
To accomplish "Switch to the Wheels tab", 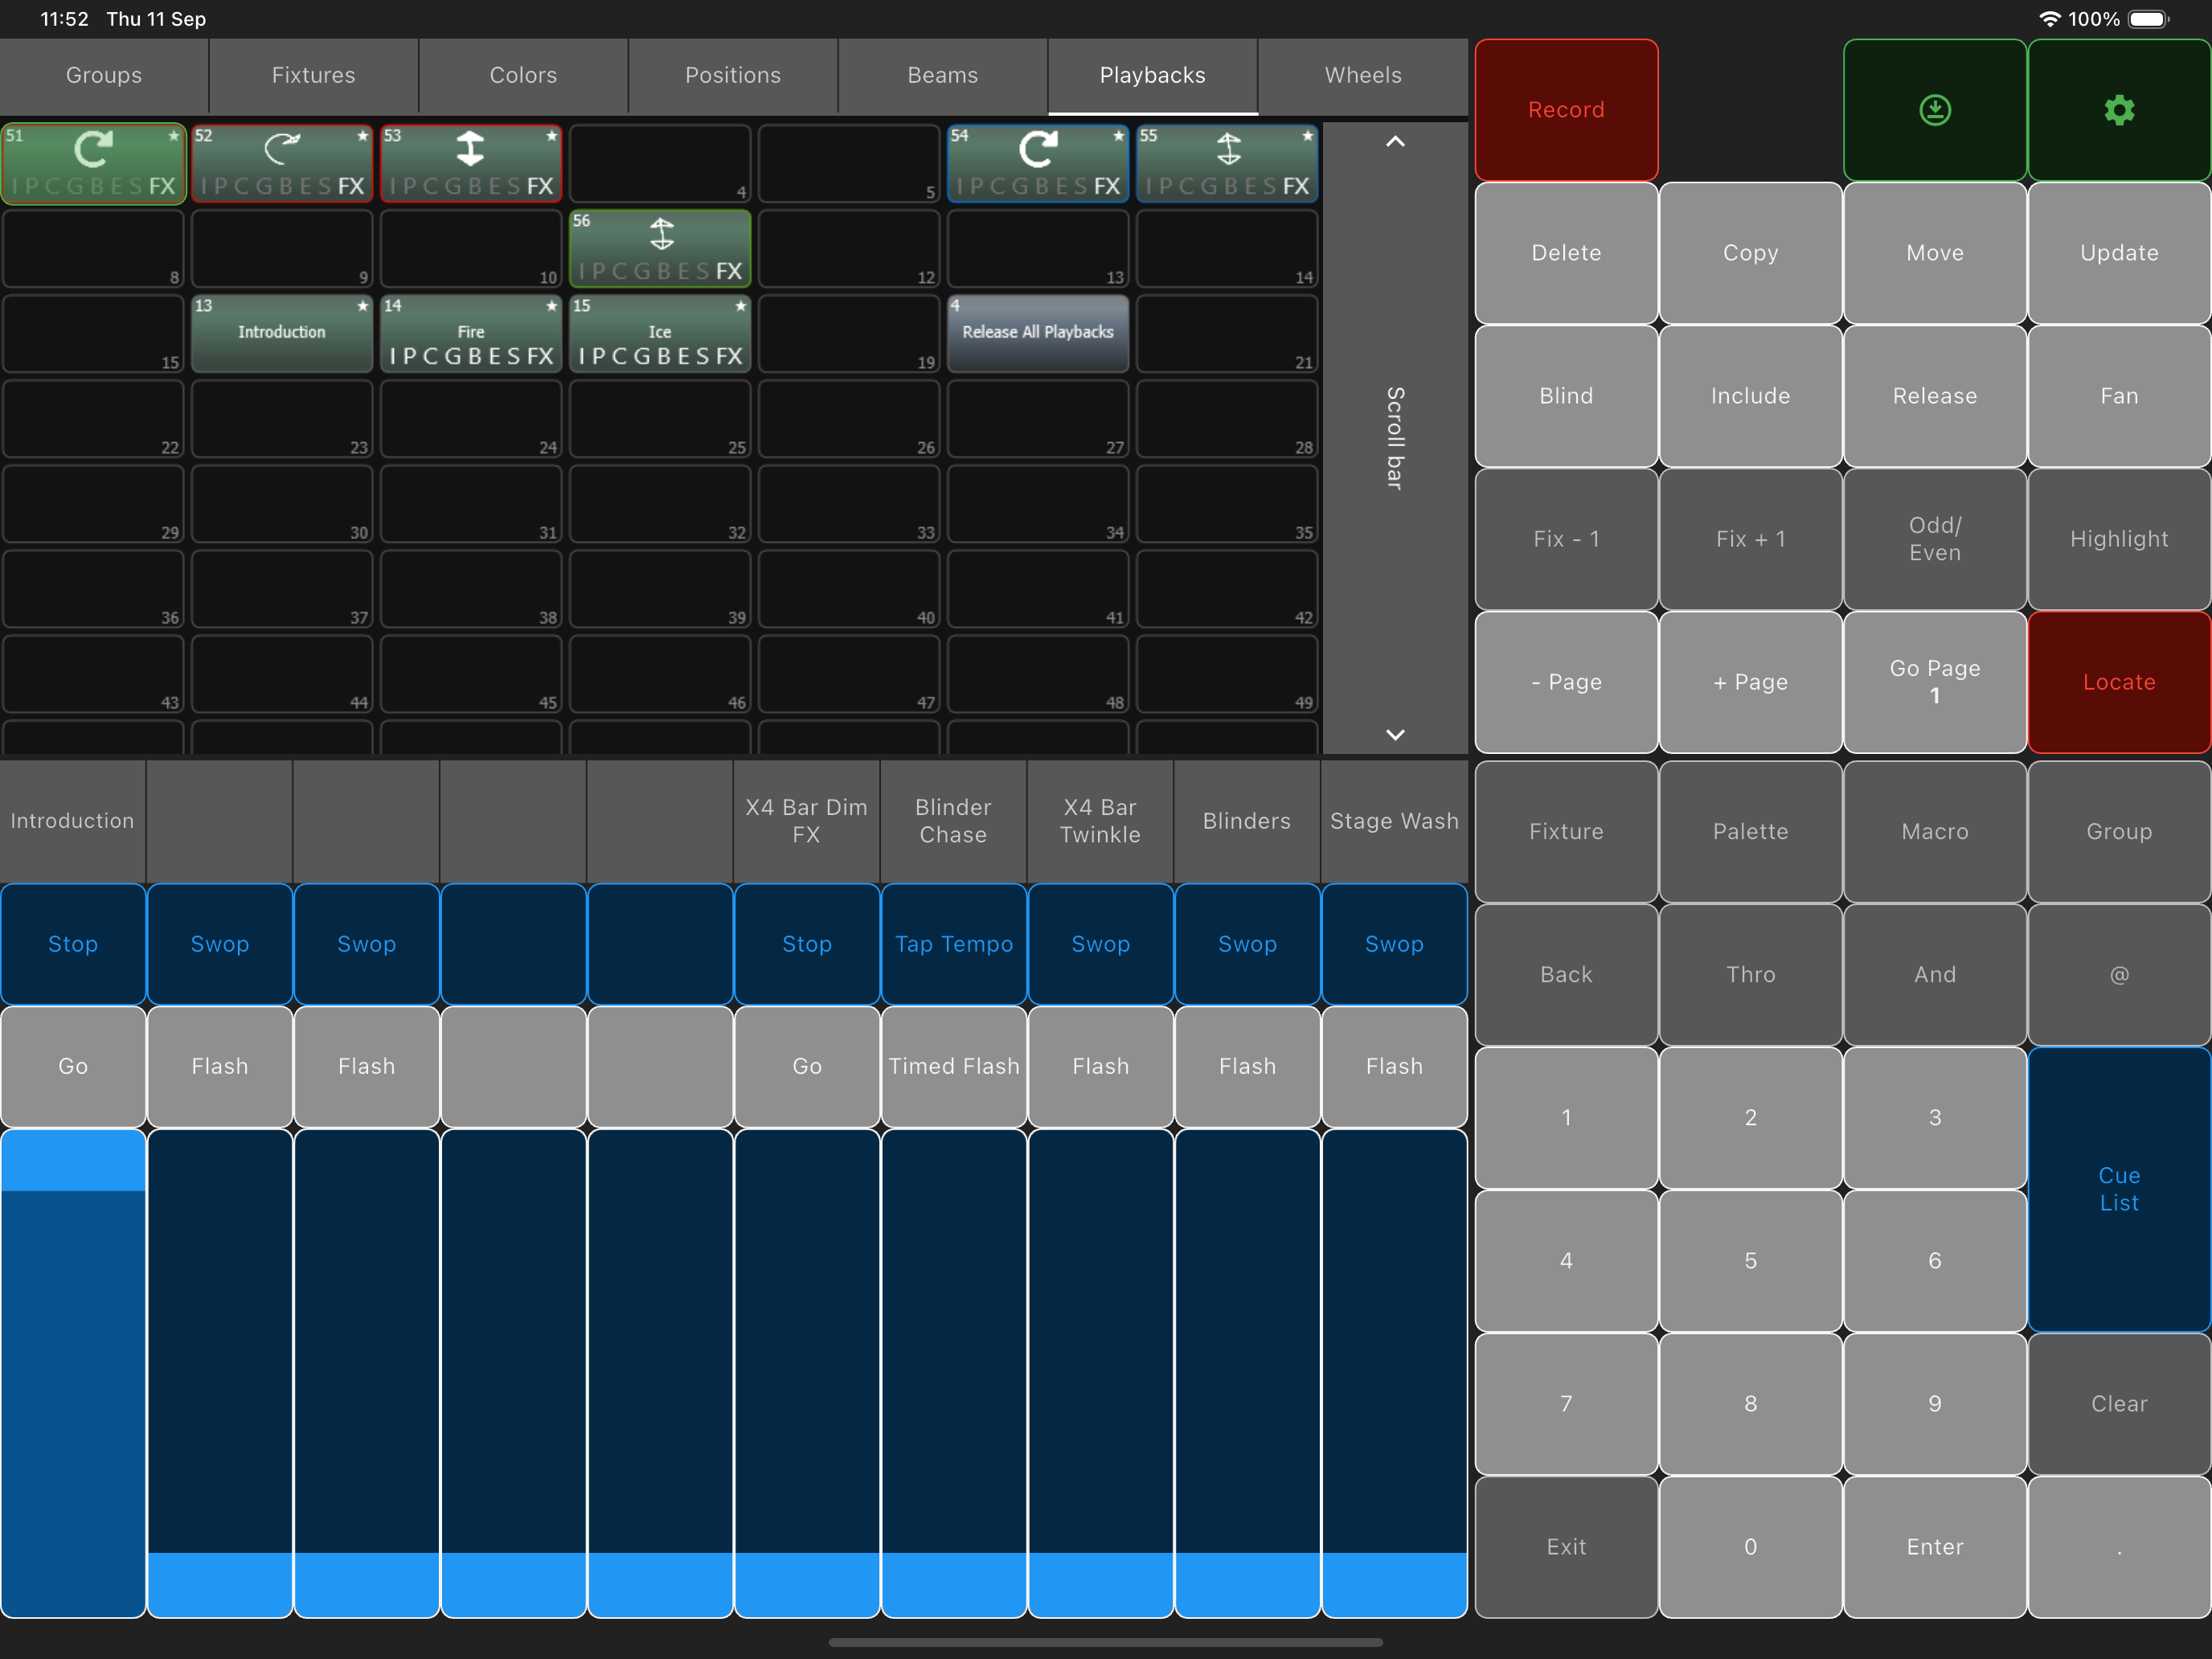I will pyautogui.click(x=1363, y=76).
